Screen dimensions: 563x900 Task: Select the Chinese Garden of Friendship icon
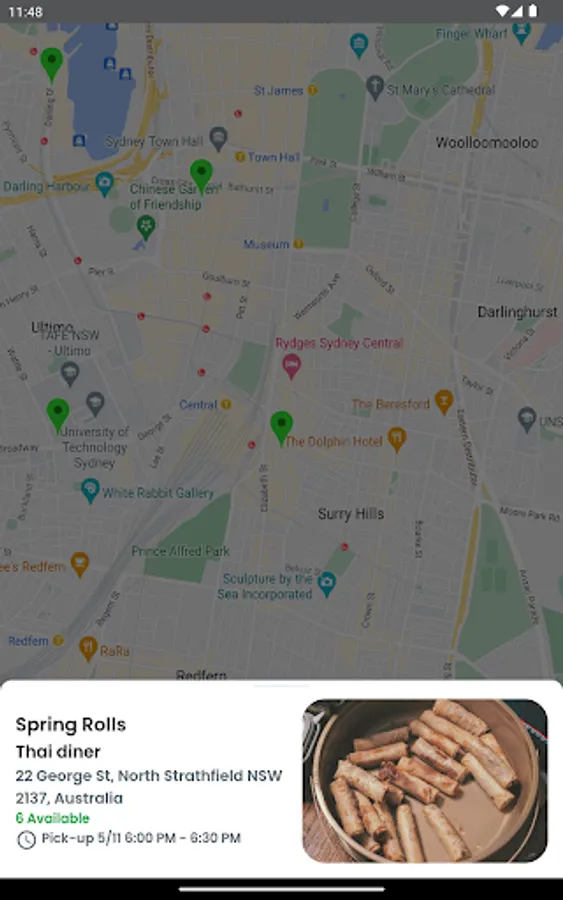(146, 227)
